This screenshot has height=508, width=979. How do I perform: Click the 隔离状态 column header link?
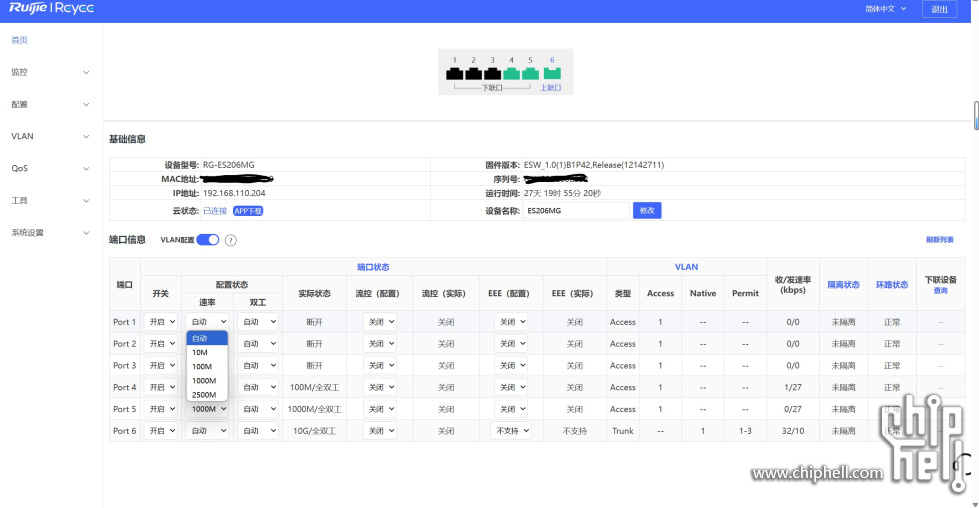[843, 285]
